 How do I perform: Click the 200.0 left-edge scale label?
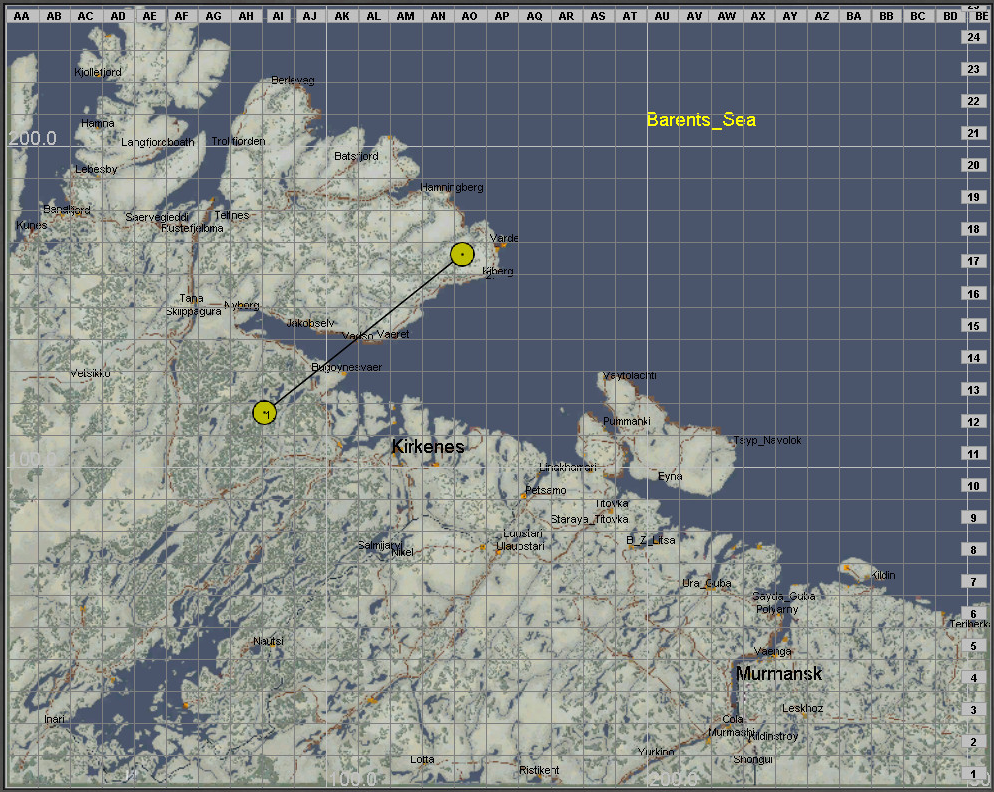(32, 138)
